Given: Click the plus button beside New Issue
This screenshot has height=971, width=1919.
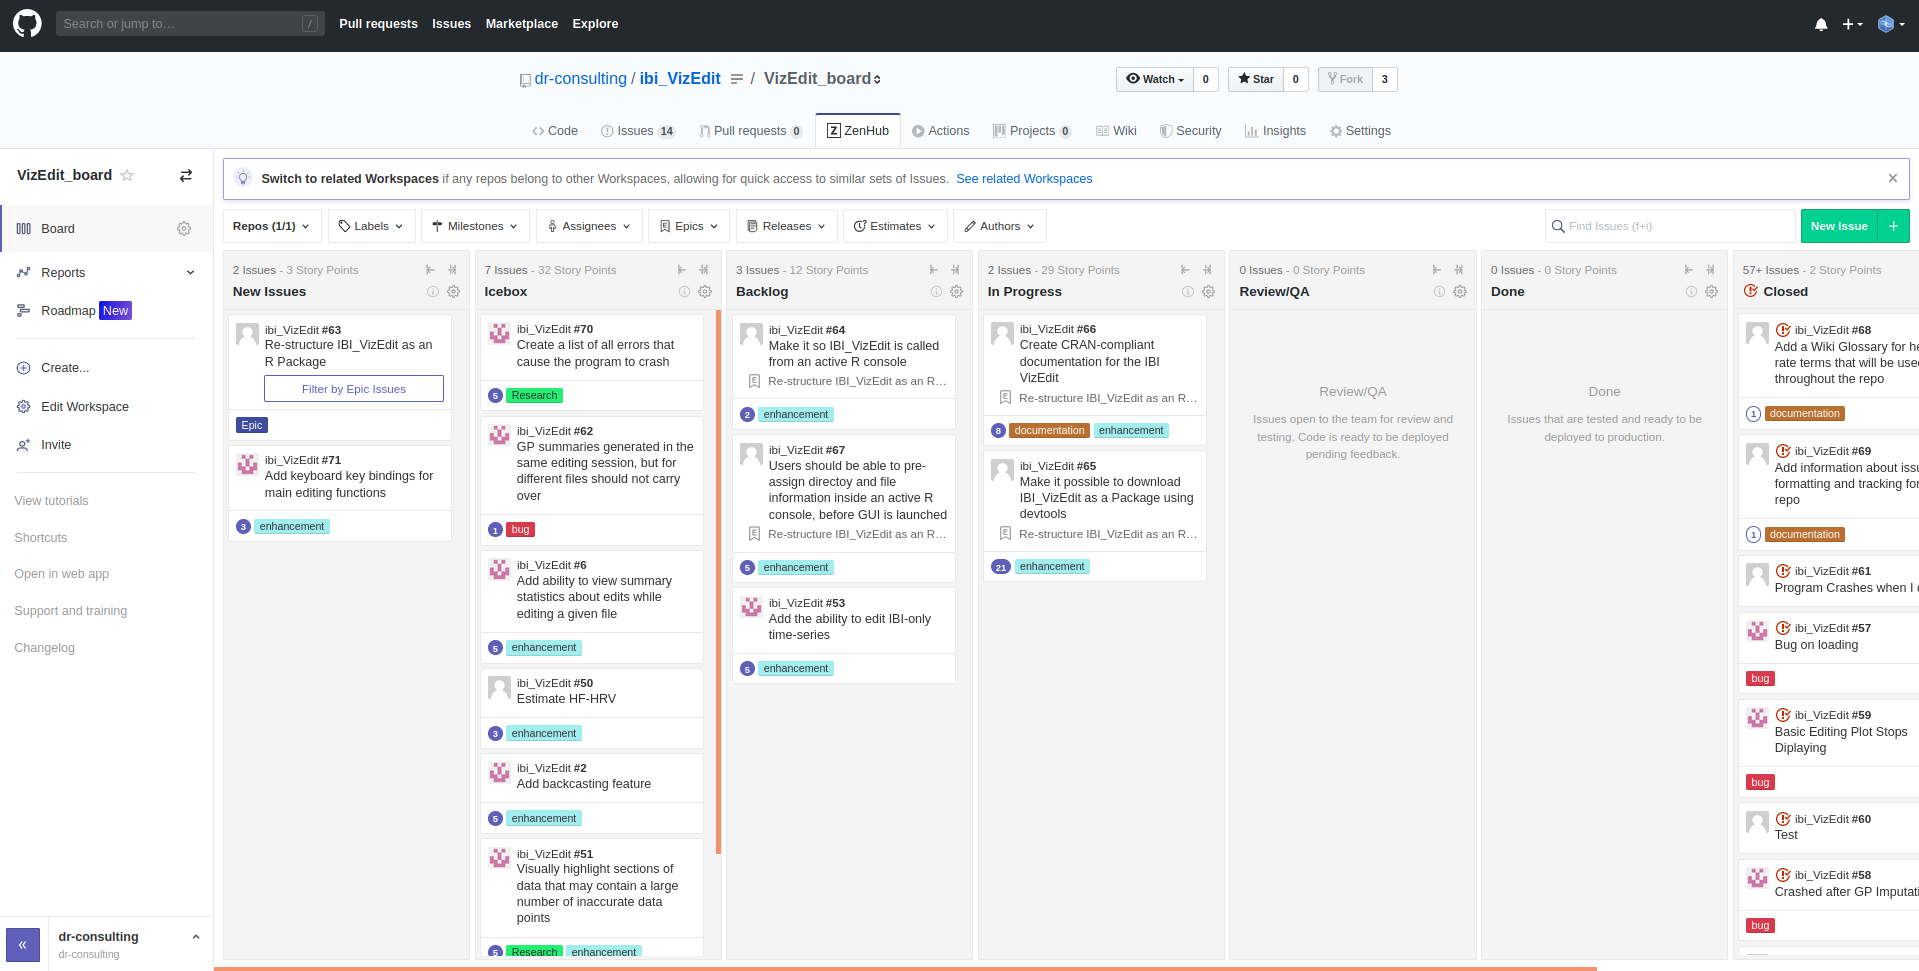Looking at the screenshot, I should [1894, 226].
